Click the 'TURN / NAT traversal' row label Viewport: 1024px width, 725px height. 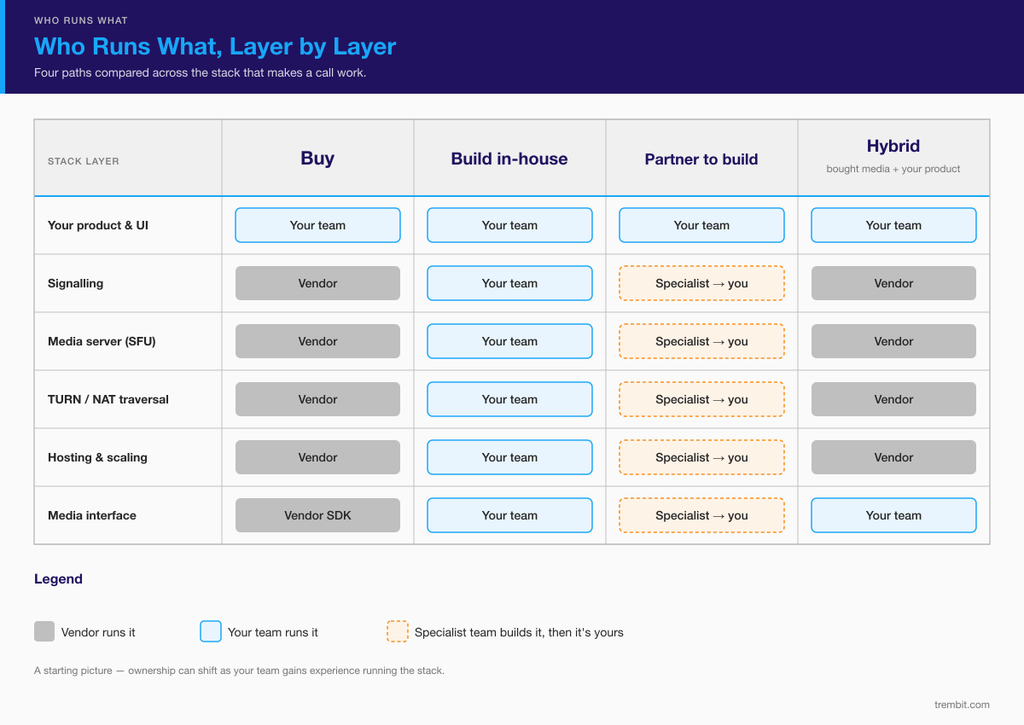(x=108, y=399)
